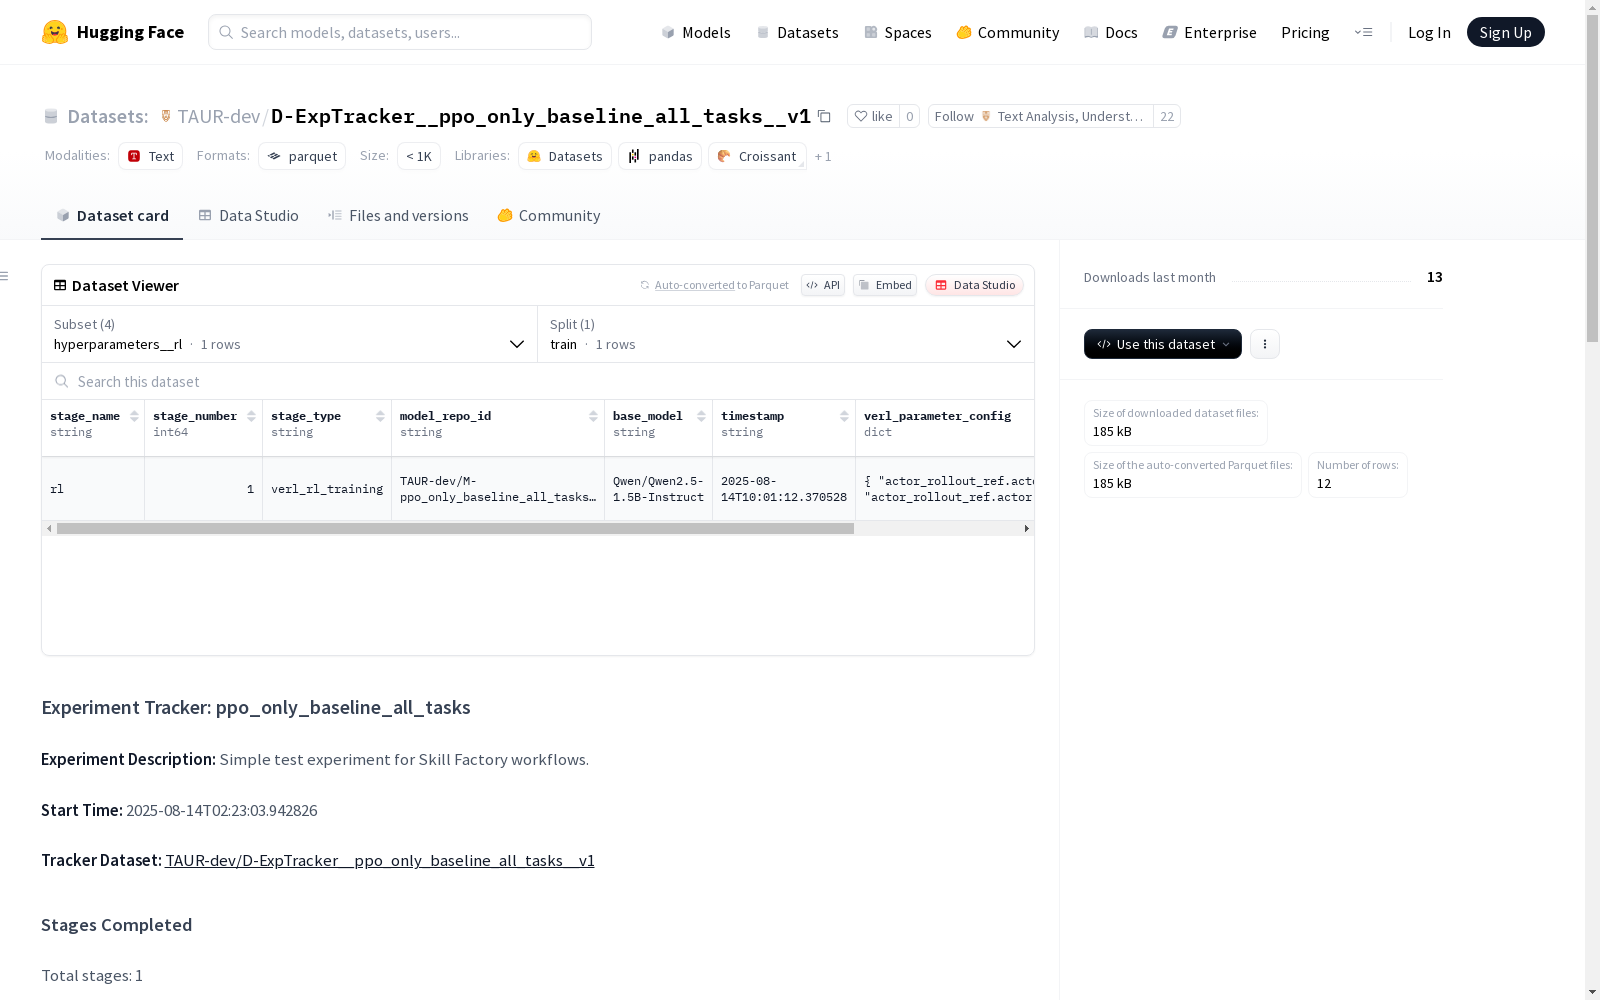The height and width of the screenshot is (1000, 1600).
Task: Click the Datasets library tag
Action: 565,156
